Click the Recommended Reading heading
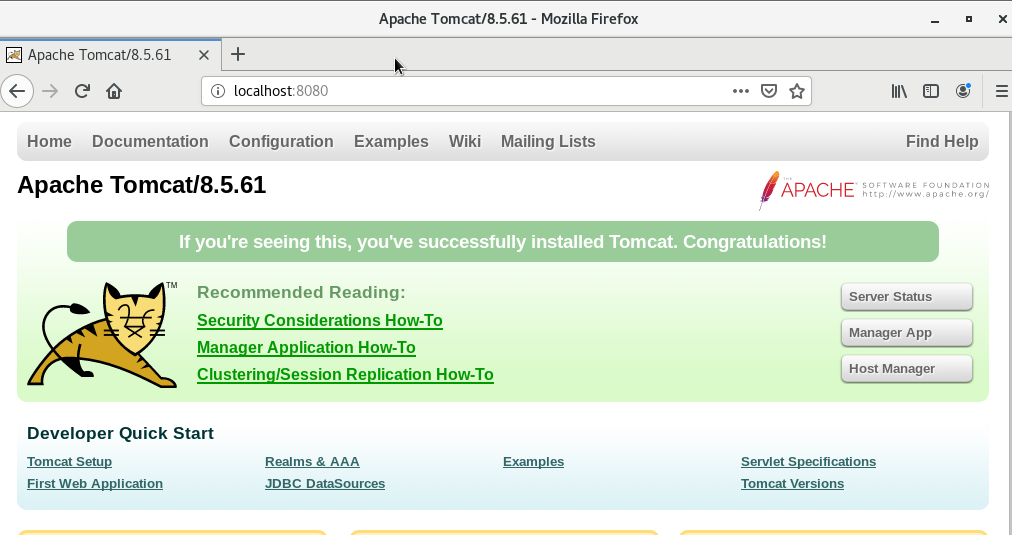The height and width of the screenshot is (535, 1012). (x=301, y=292)
